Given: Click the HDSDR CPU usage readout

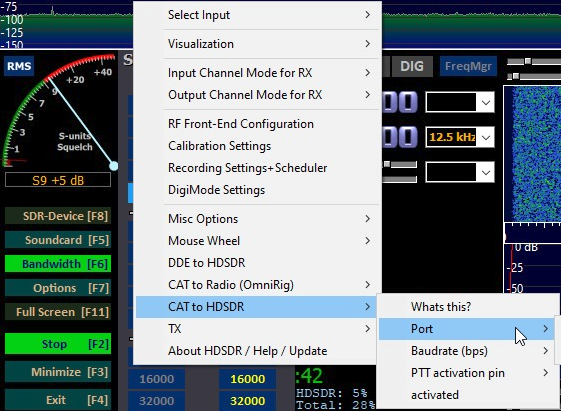Looking at the screenshot, I should coord(332,393).
